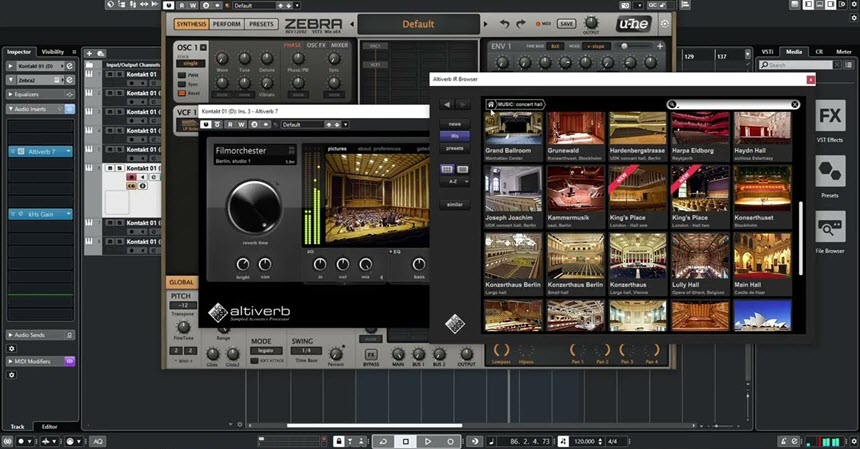Clear the Altiverb IR Browser search field
The image size is (860, 449).
795,104
